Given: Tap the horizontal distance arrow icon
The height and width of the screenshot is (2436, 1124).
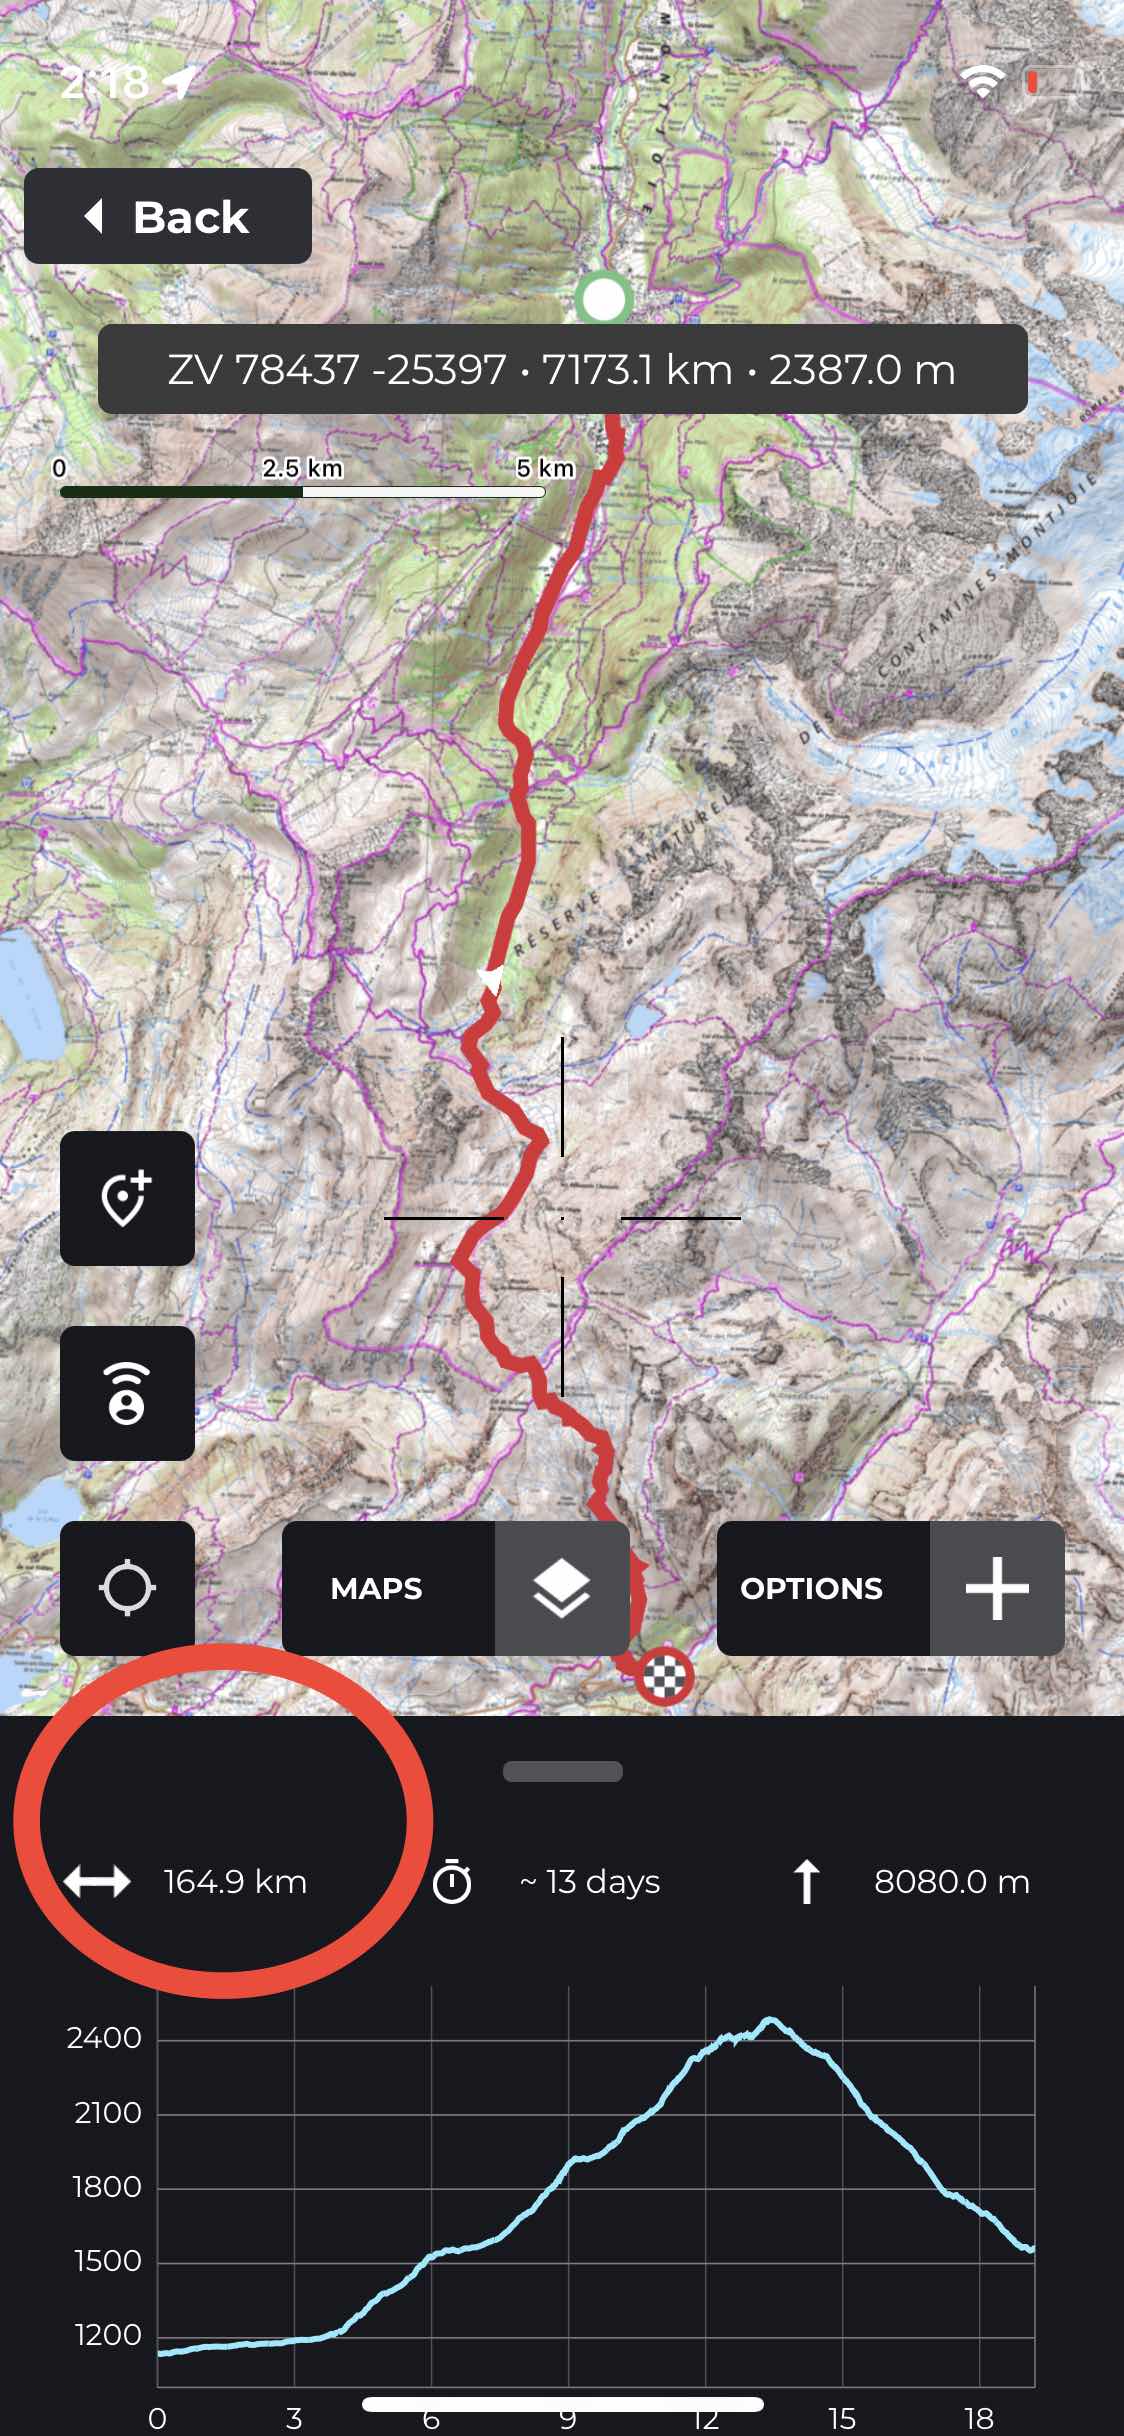Looking at the screenshot, I should coord(97,1881).
